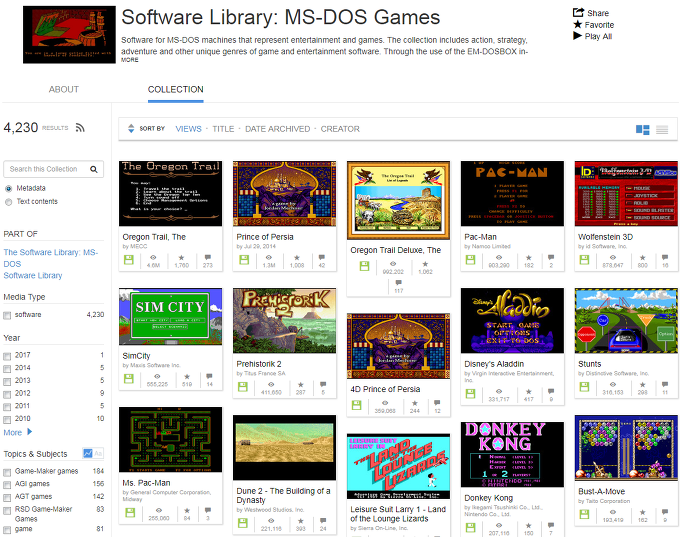The width and height of the screenshot is (680, 537).
Task: Click the Stunts reviews comment icon
Action: [x=665, y=384]
